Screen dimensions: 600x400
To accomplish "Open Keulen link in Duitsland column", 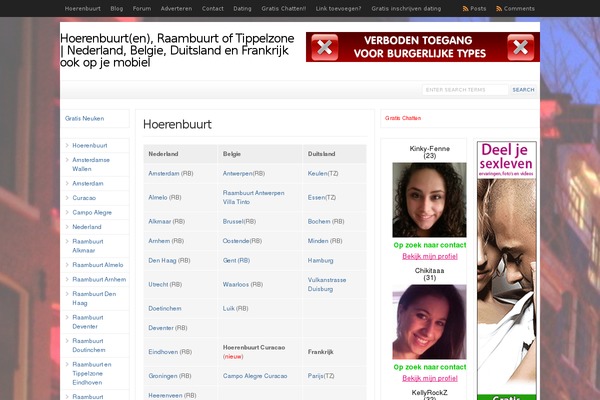I will [317, 173].
